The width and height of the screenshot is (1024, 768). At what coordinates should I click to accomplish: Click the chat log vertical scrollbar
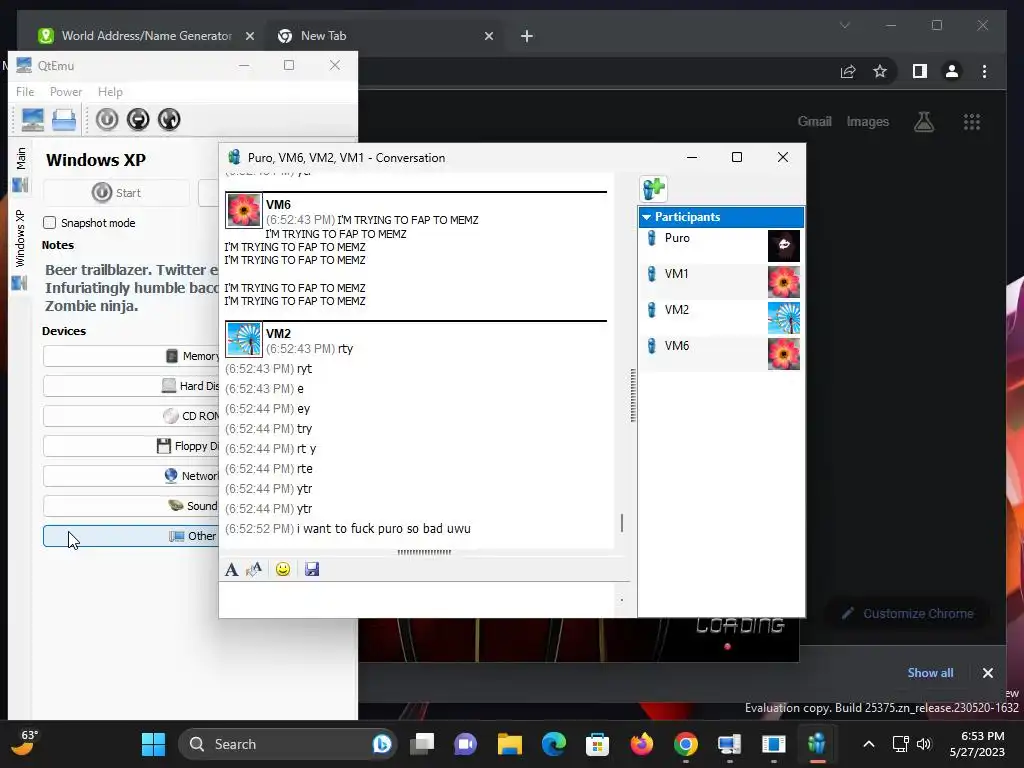pyautogui.click(x=622, y=522)
